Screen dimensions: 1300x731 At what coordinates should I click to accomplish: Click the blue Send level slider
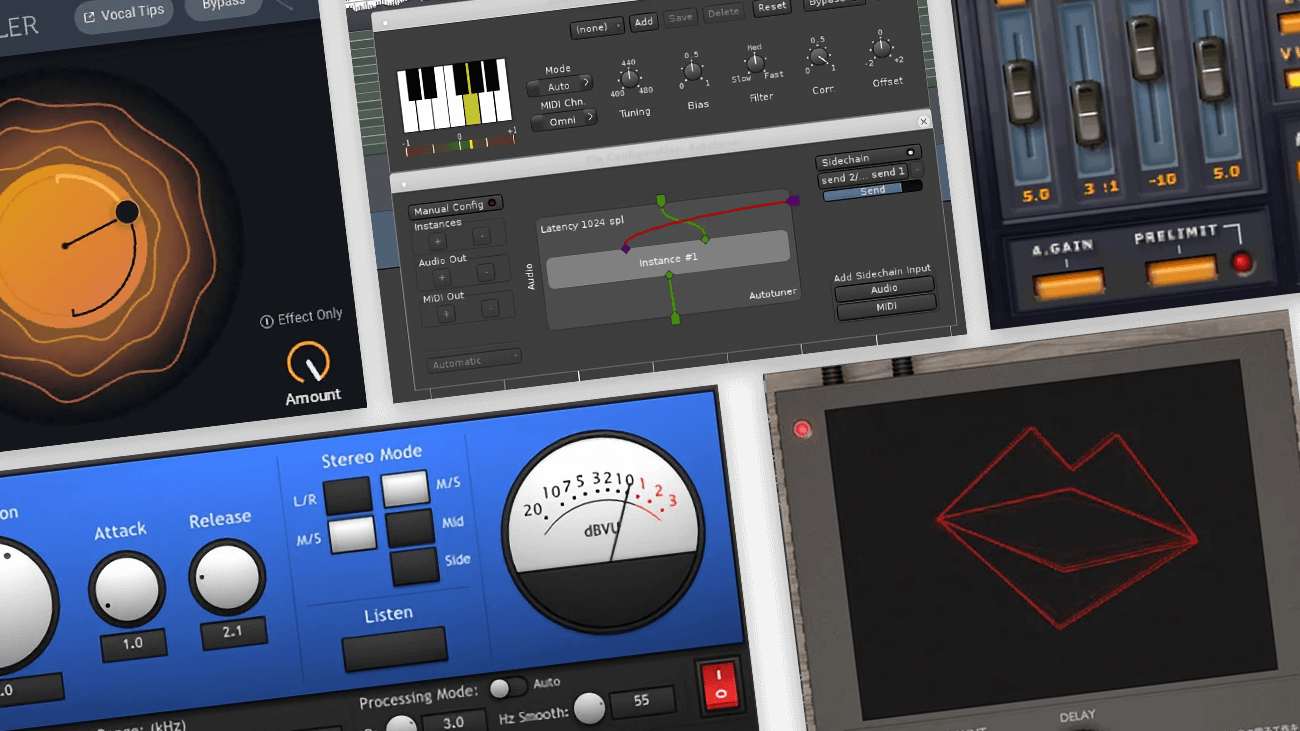click(866, 189)
